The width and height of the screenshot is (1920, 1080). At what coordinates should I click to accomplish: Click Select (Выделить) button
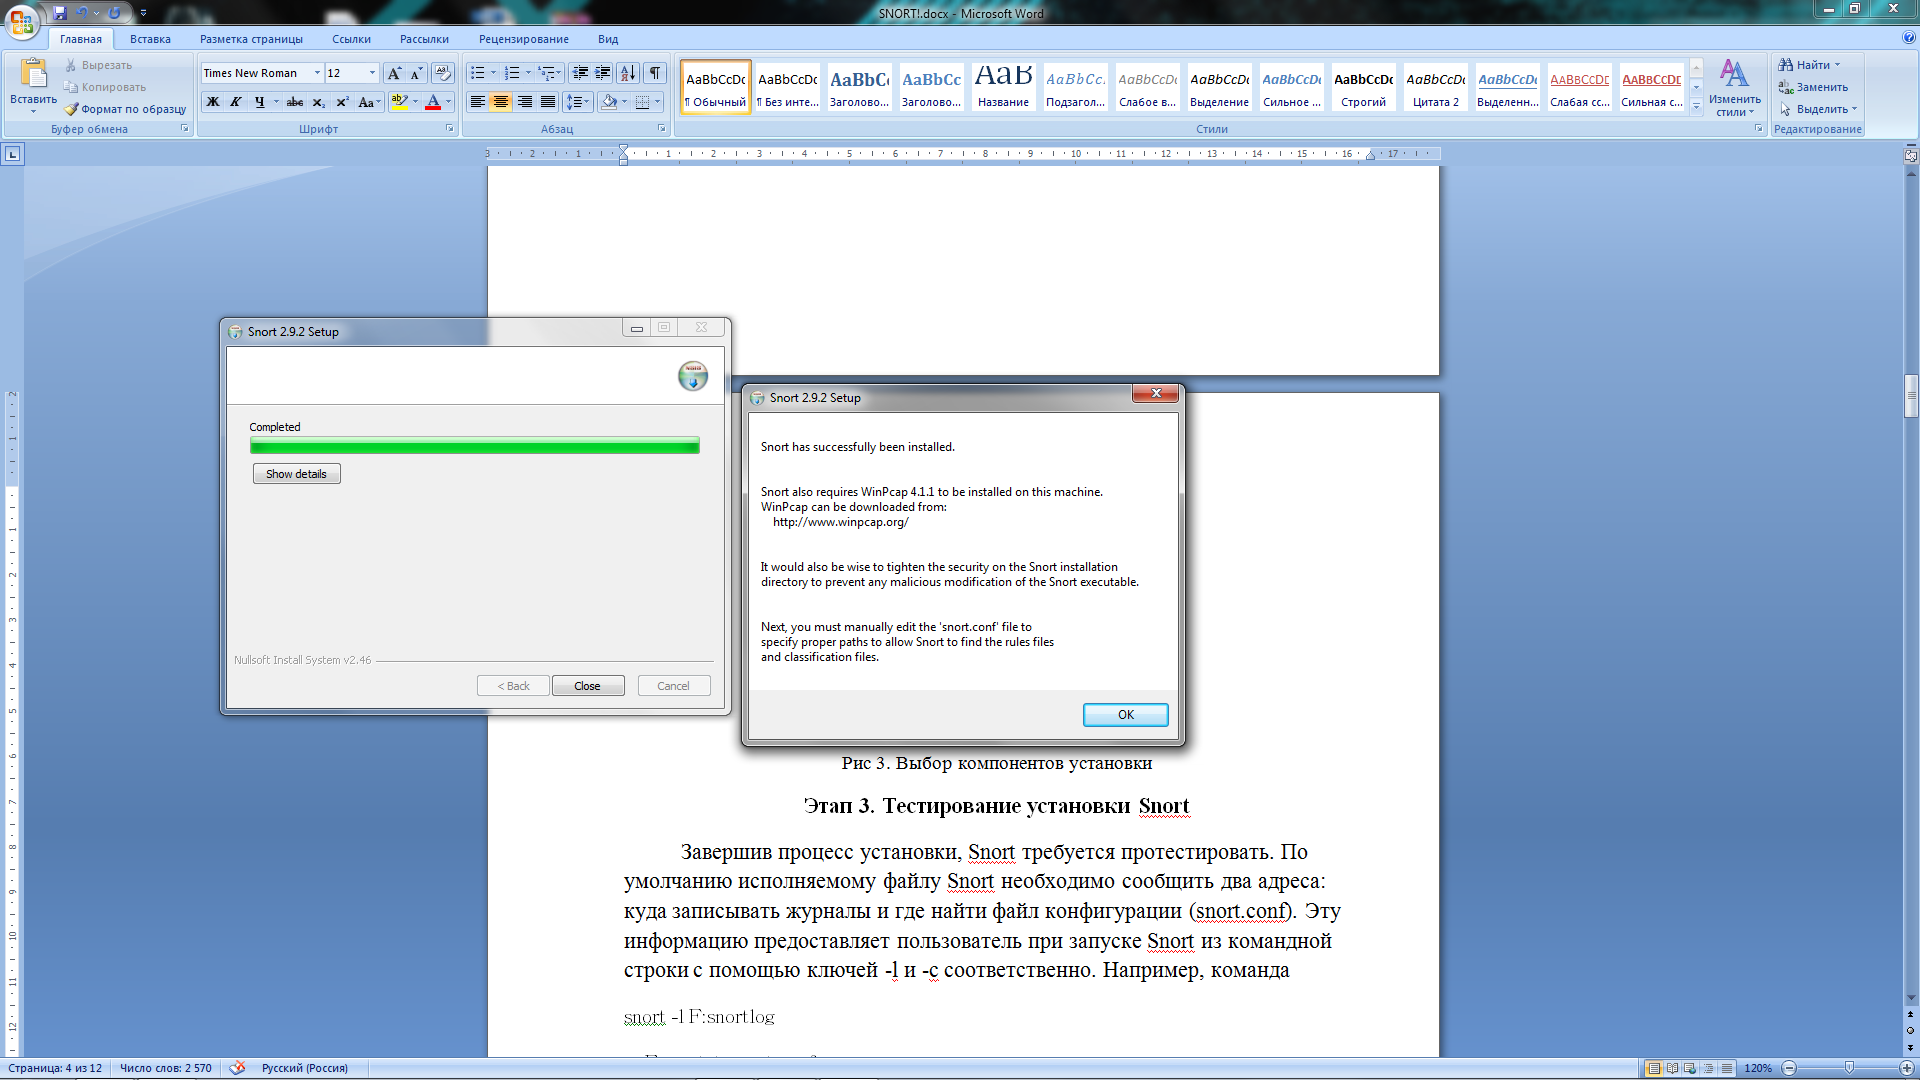point(1817,109)
